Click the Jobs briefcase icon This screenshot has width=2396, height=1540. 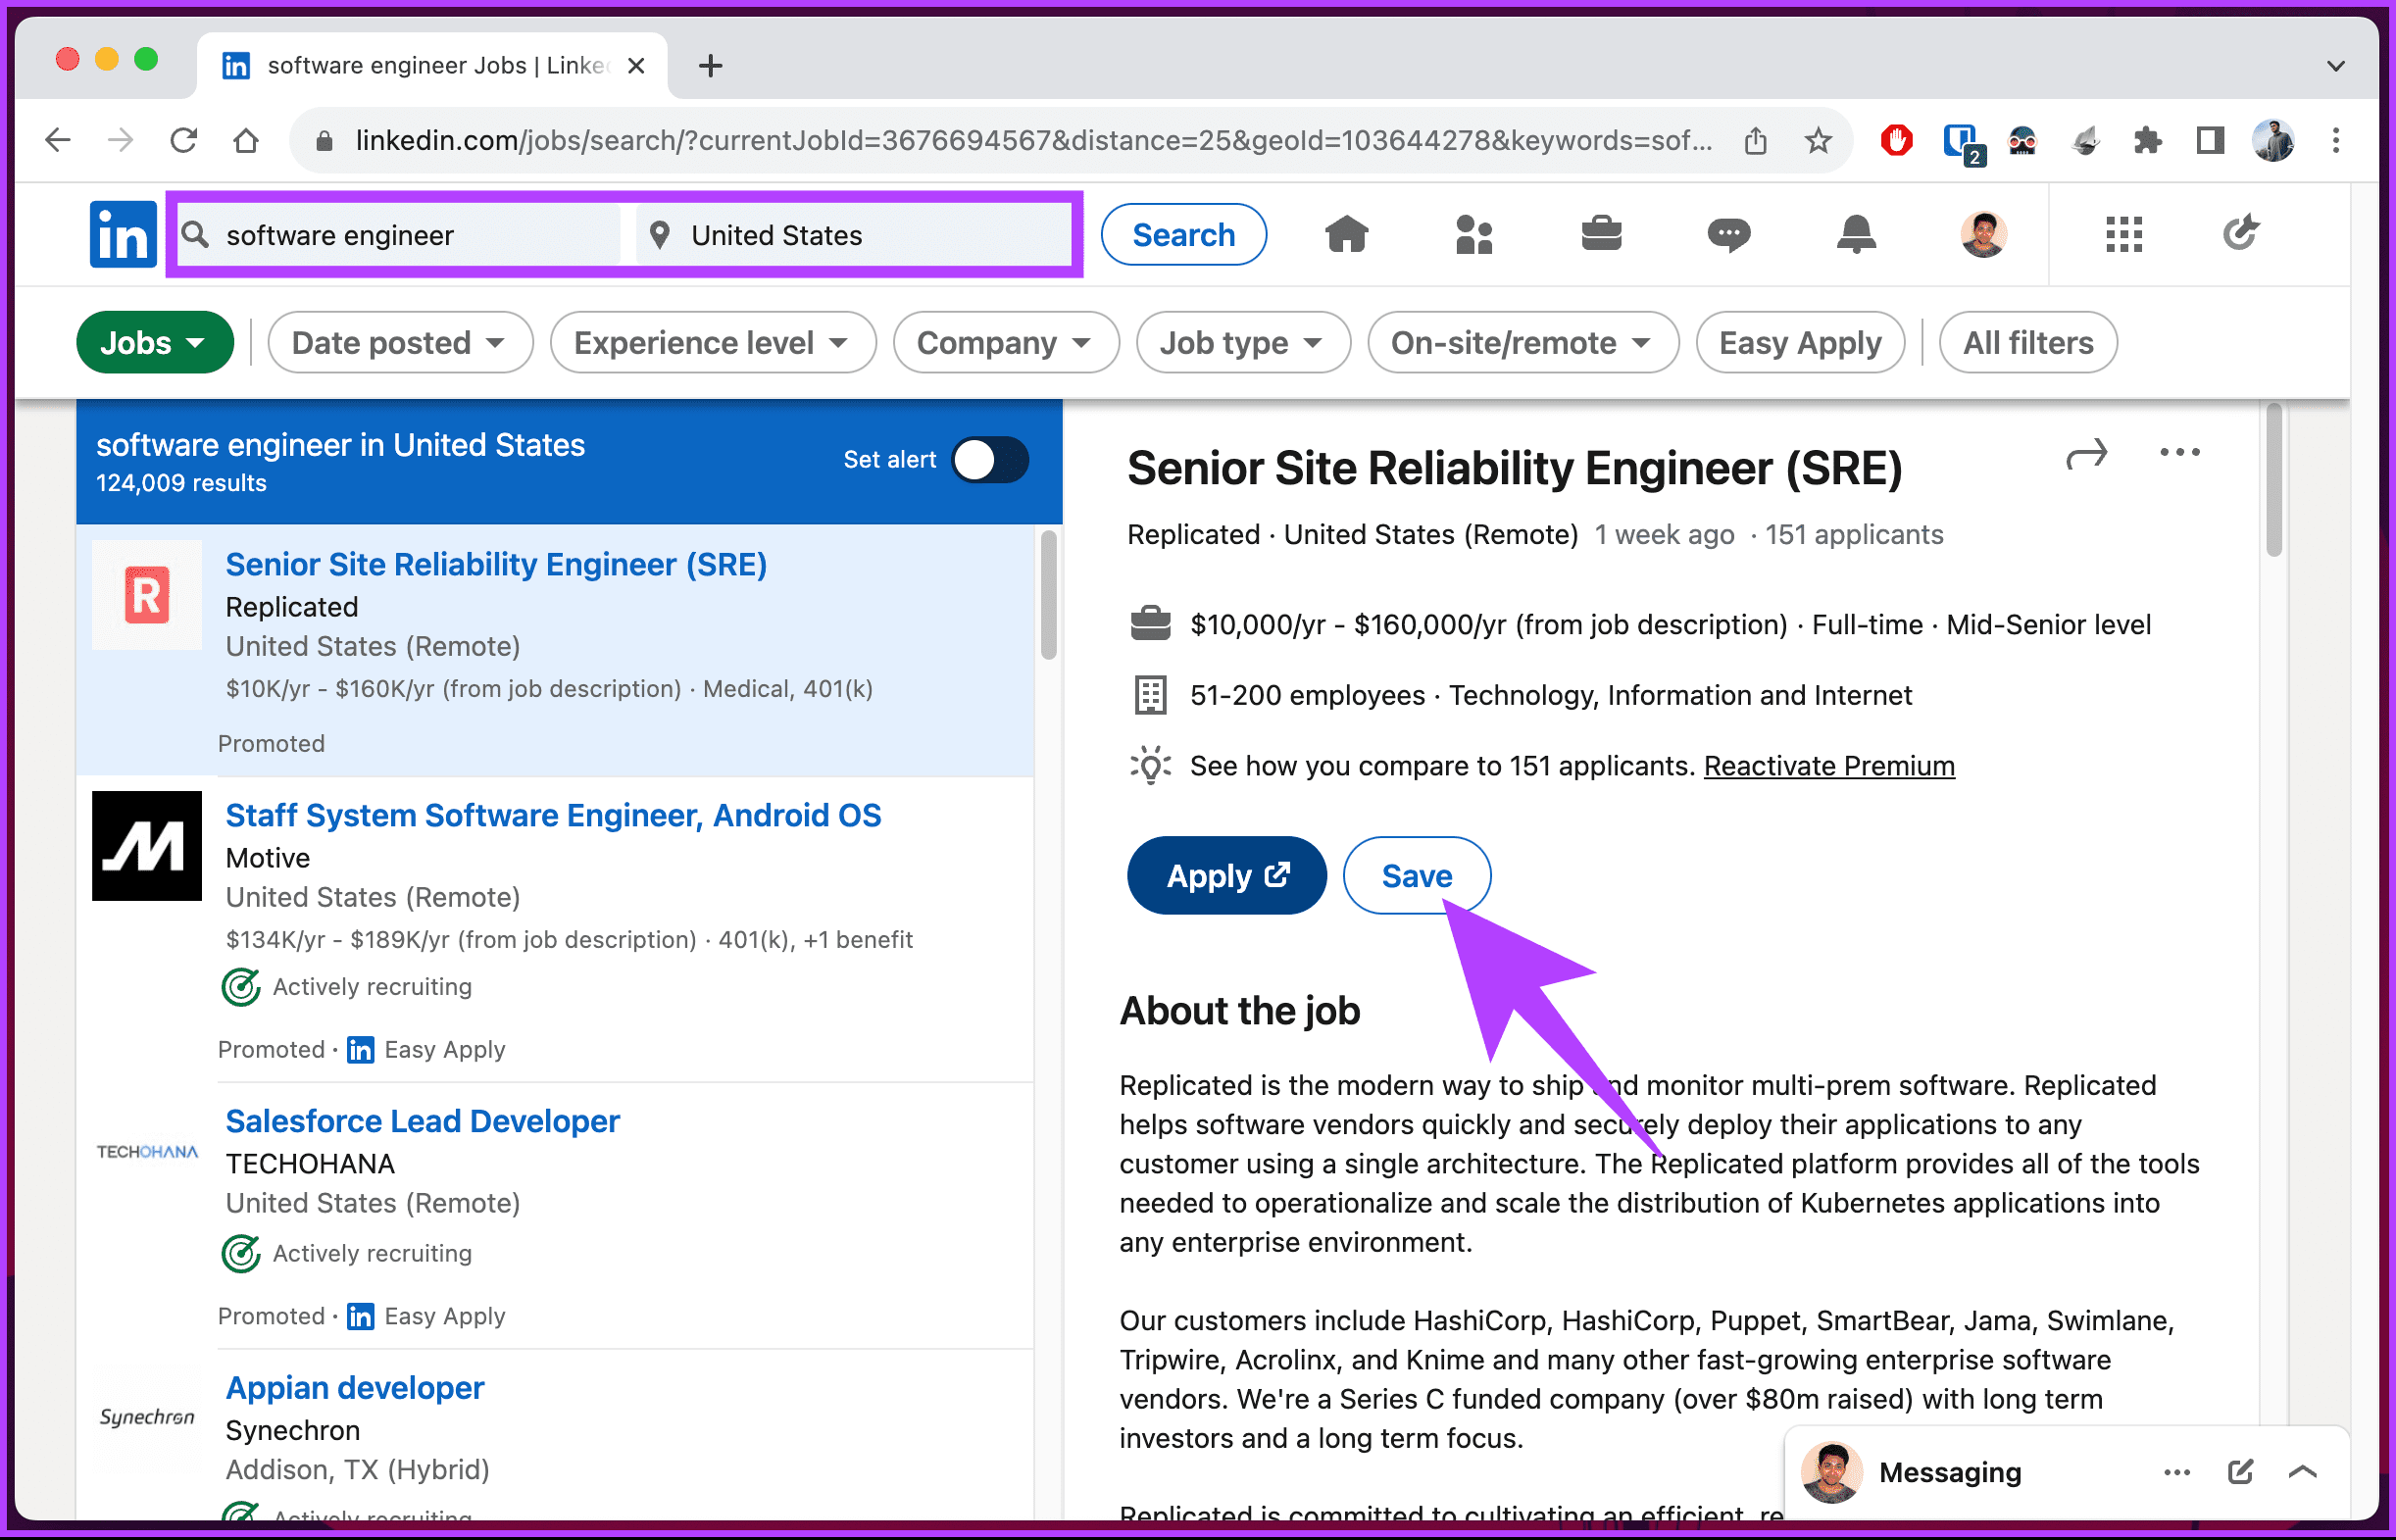[x=1600, y=234]
